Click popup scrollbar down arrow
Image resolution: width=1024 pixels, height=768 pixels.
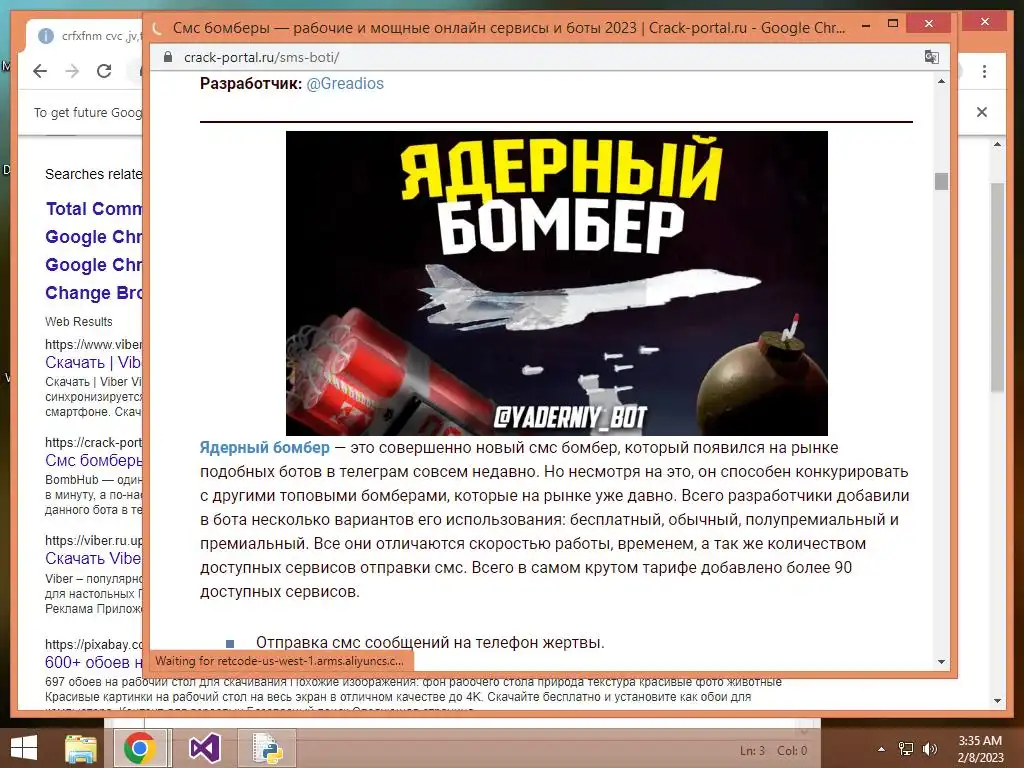point(941,662)
